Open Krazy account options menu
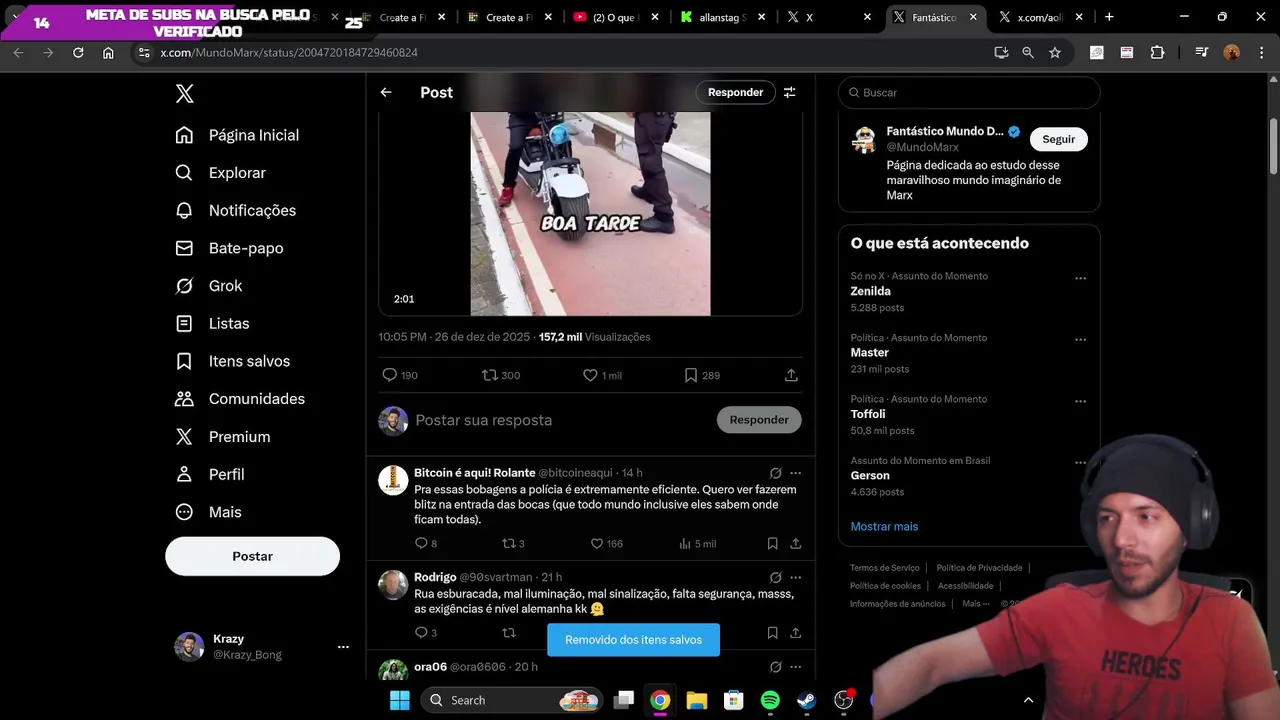The image size is (1280, 720). (x=343, y=647)
